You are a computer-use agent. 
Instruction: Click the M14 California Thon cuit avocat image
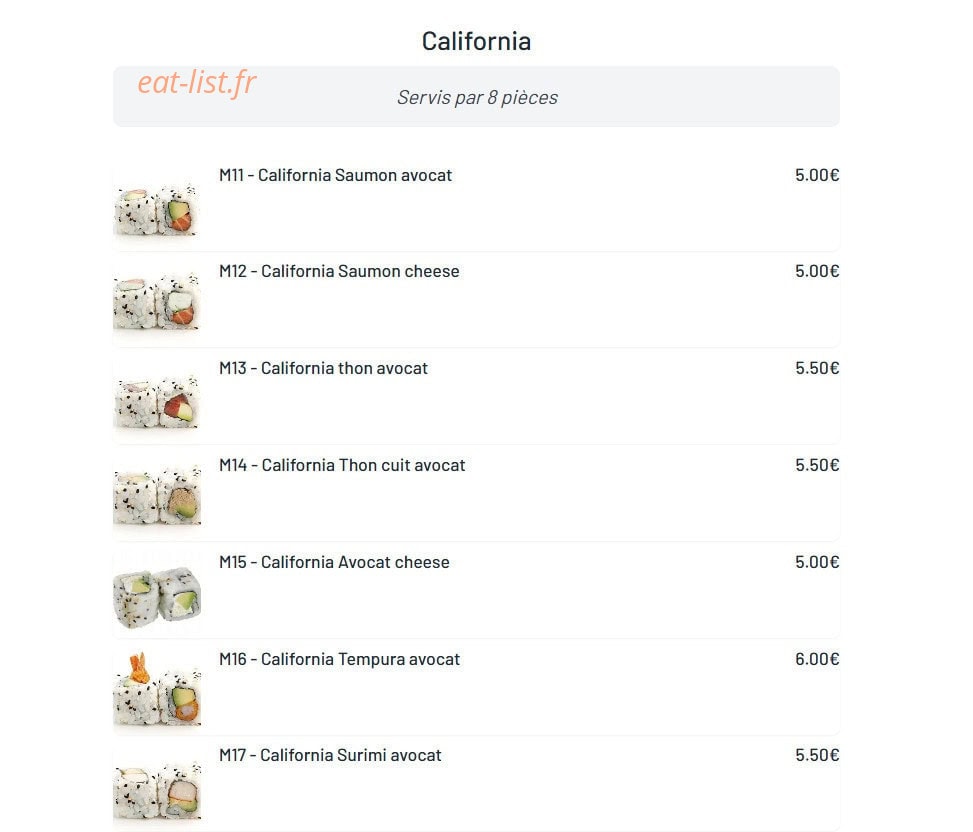[157, 497]
